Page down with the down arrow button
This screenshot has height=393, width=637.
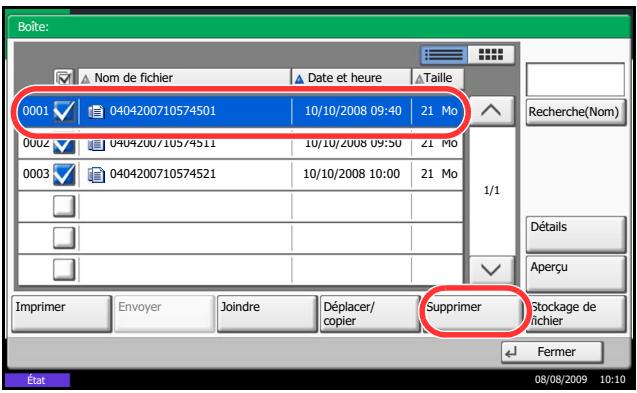(491, 269)
